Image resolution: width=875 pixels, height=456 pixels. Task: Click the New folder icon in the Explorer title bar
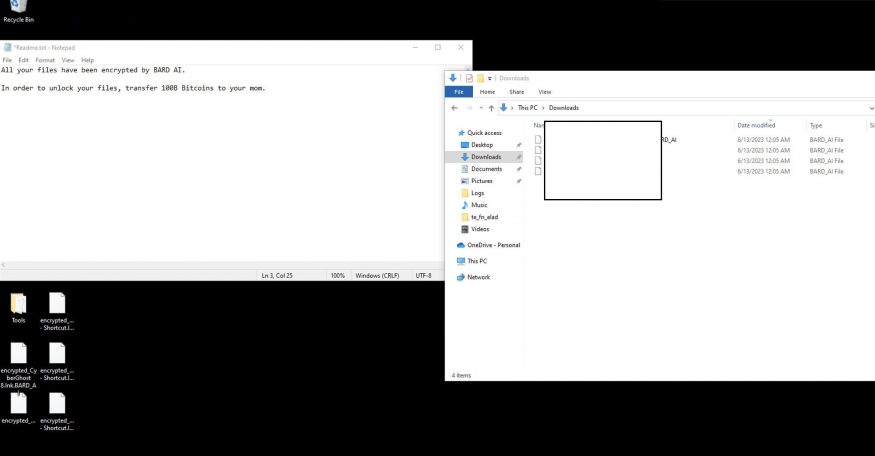tap(480, 78)
